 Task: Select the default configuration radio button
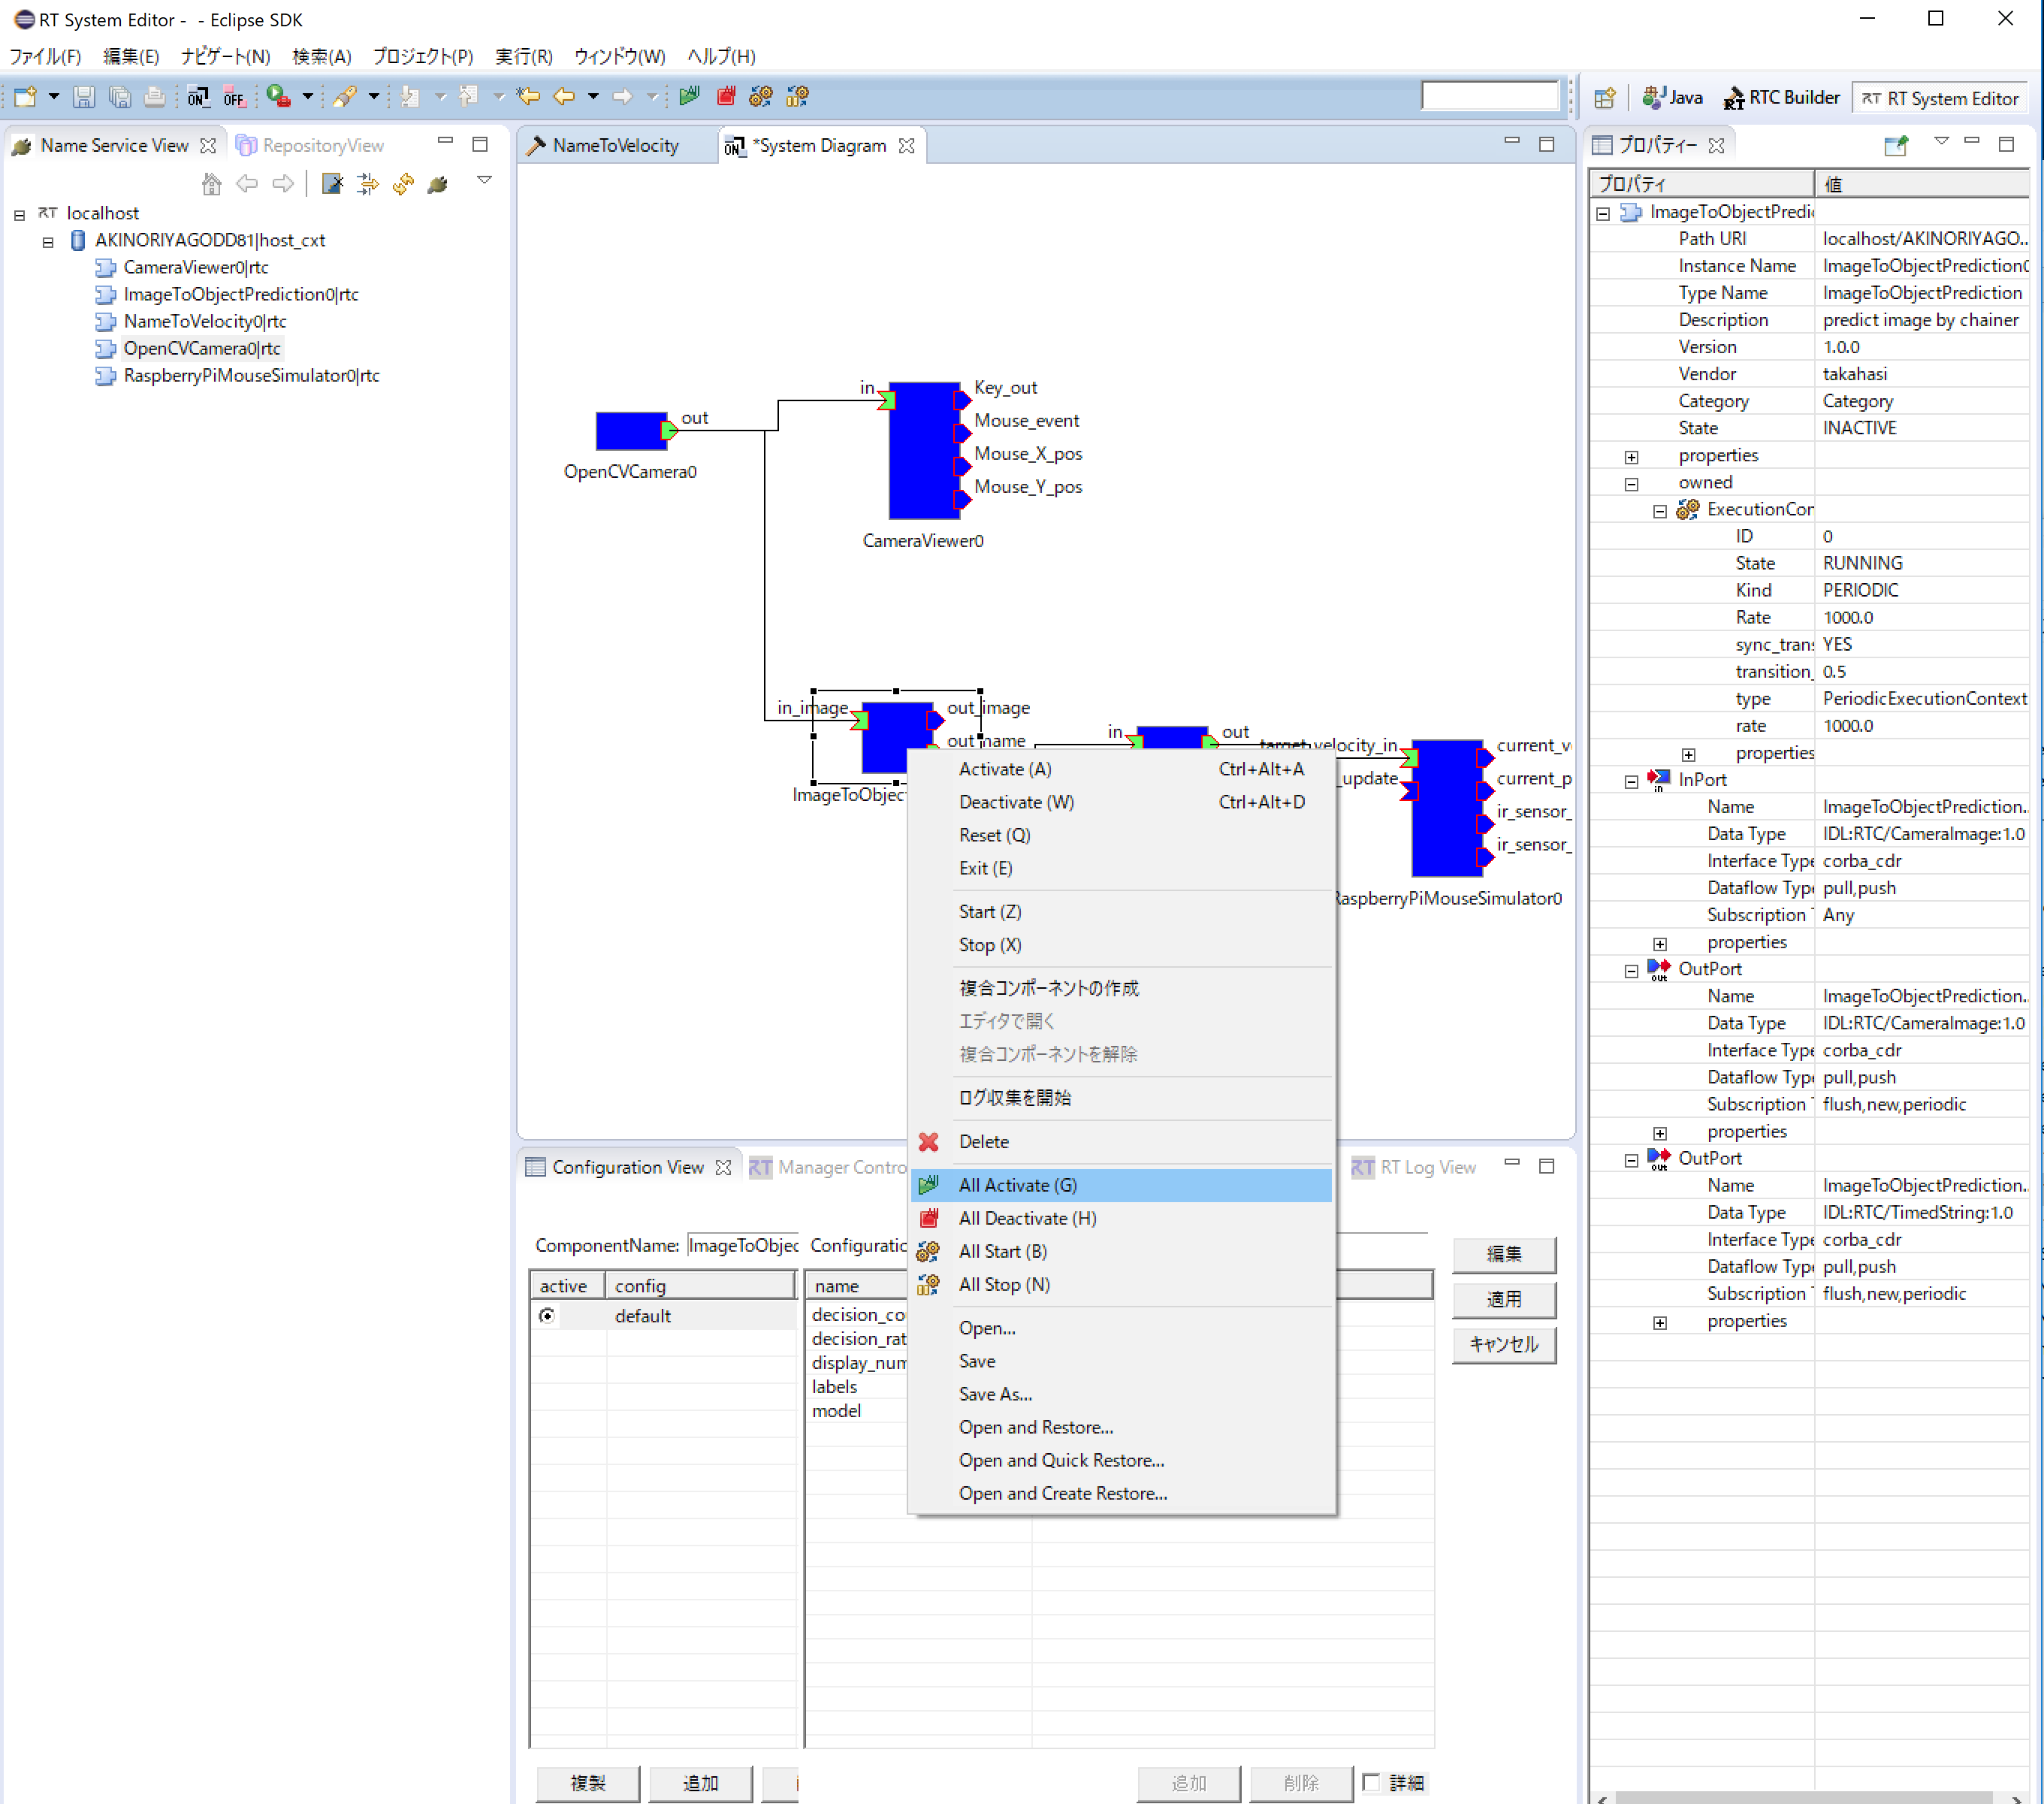pyautogui.click(x=547, y=1316)
